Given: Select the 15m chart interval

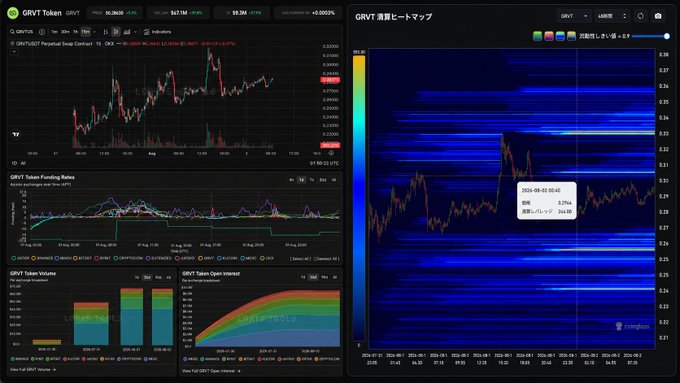Looking at the screenshot, I should 85,32.
